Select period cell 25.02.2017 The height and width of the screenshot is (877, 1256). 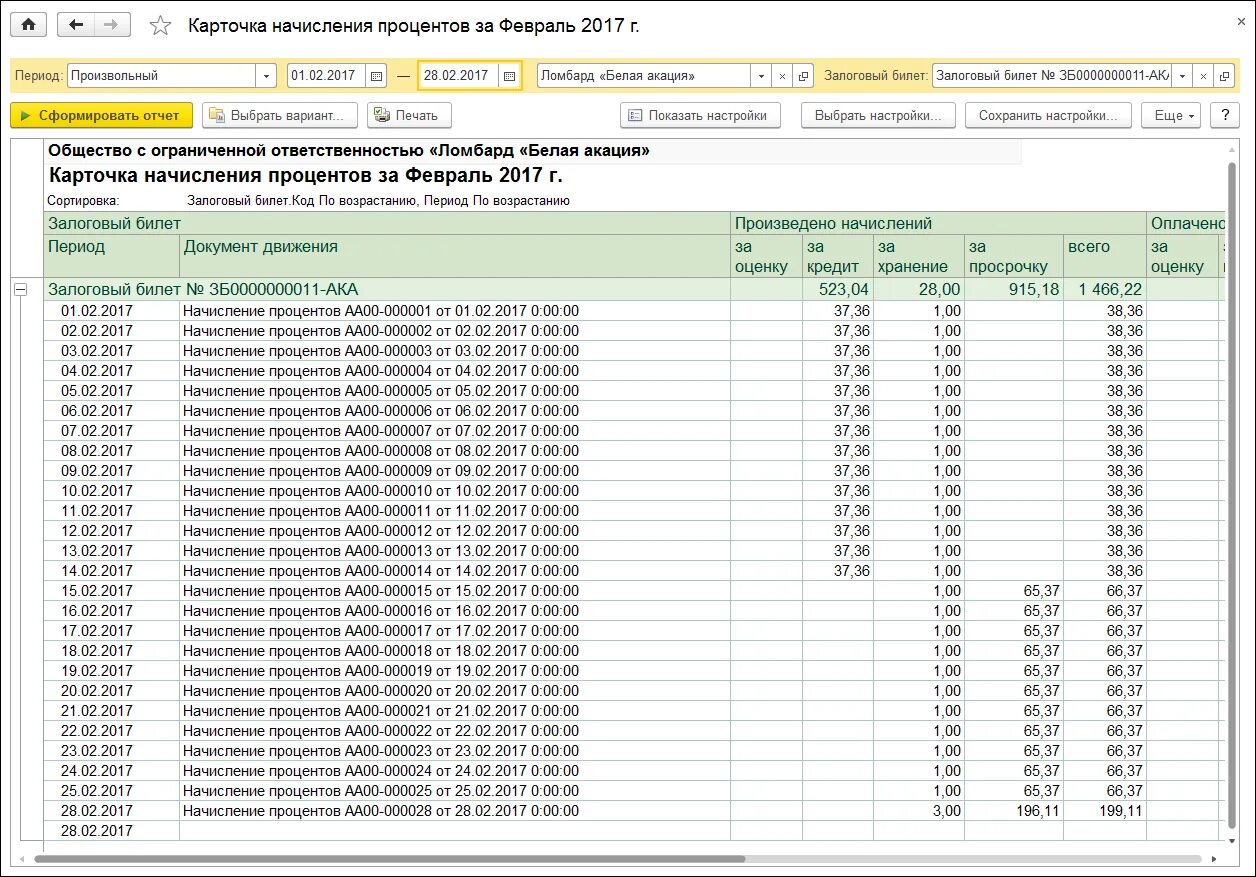pyautogui.click(x=112, y=791)
